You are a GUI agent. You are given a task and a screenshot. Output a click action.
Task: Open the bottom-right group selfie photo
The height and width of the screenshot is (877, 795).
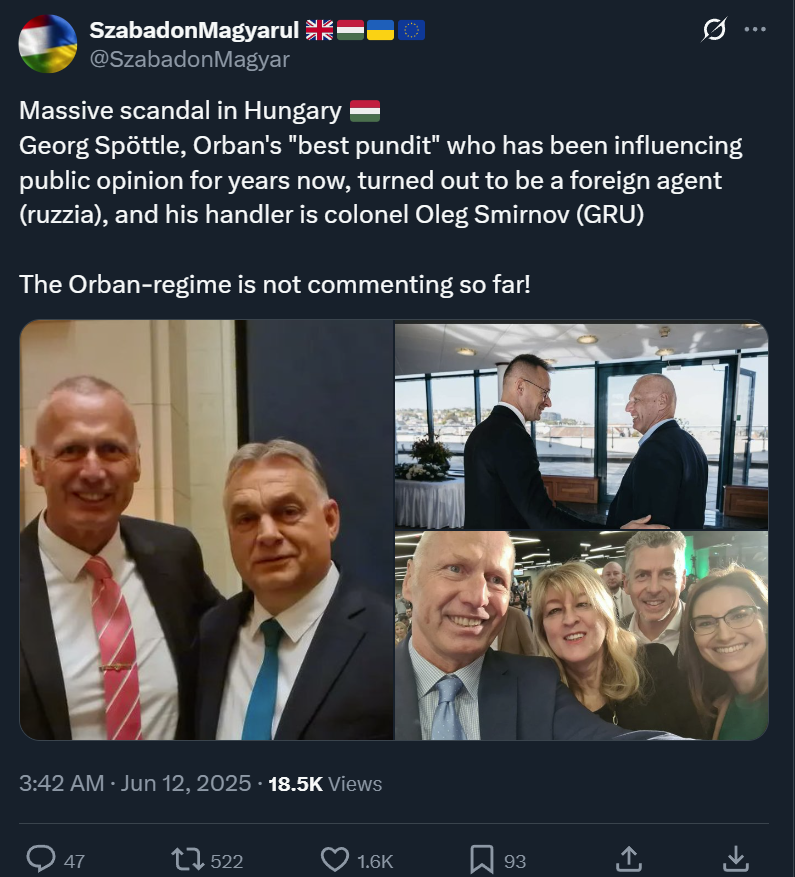(x=581, y=635)
